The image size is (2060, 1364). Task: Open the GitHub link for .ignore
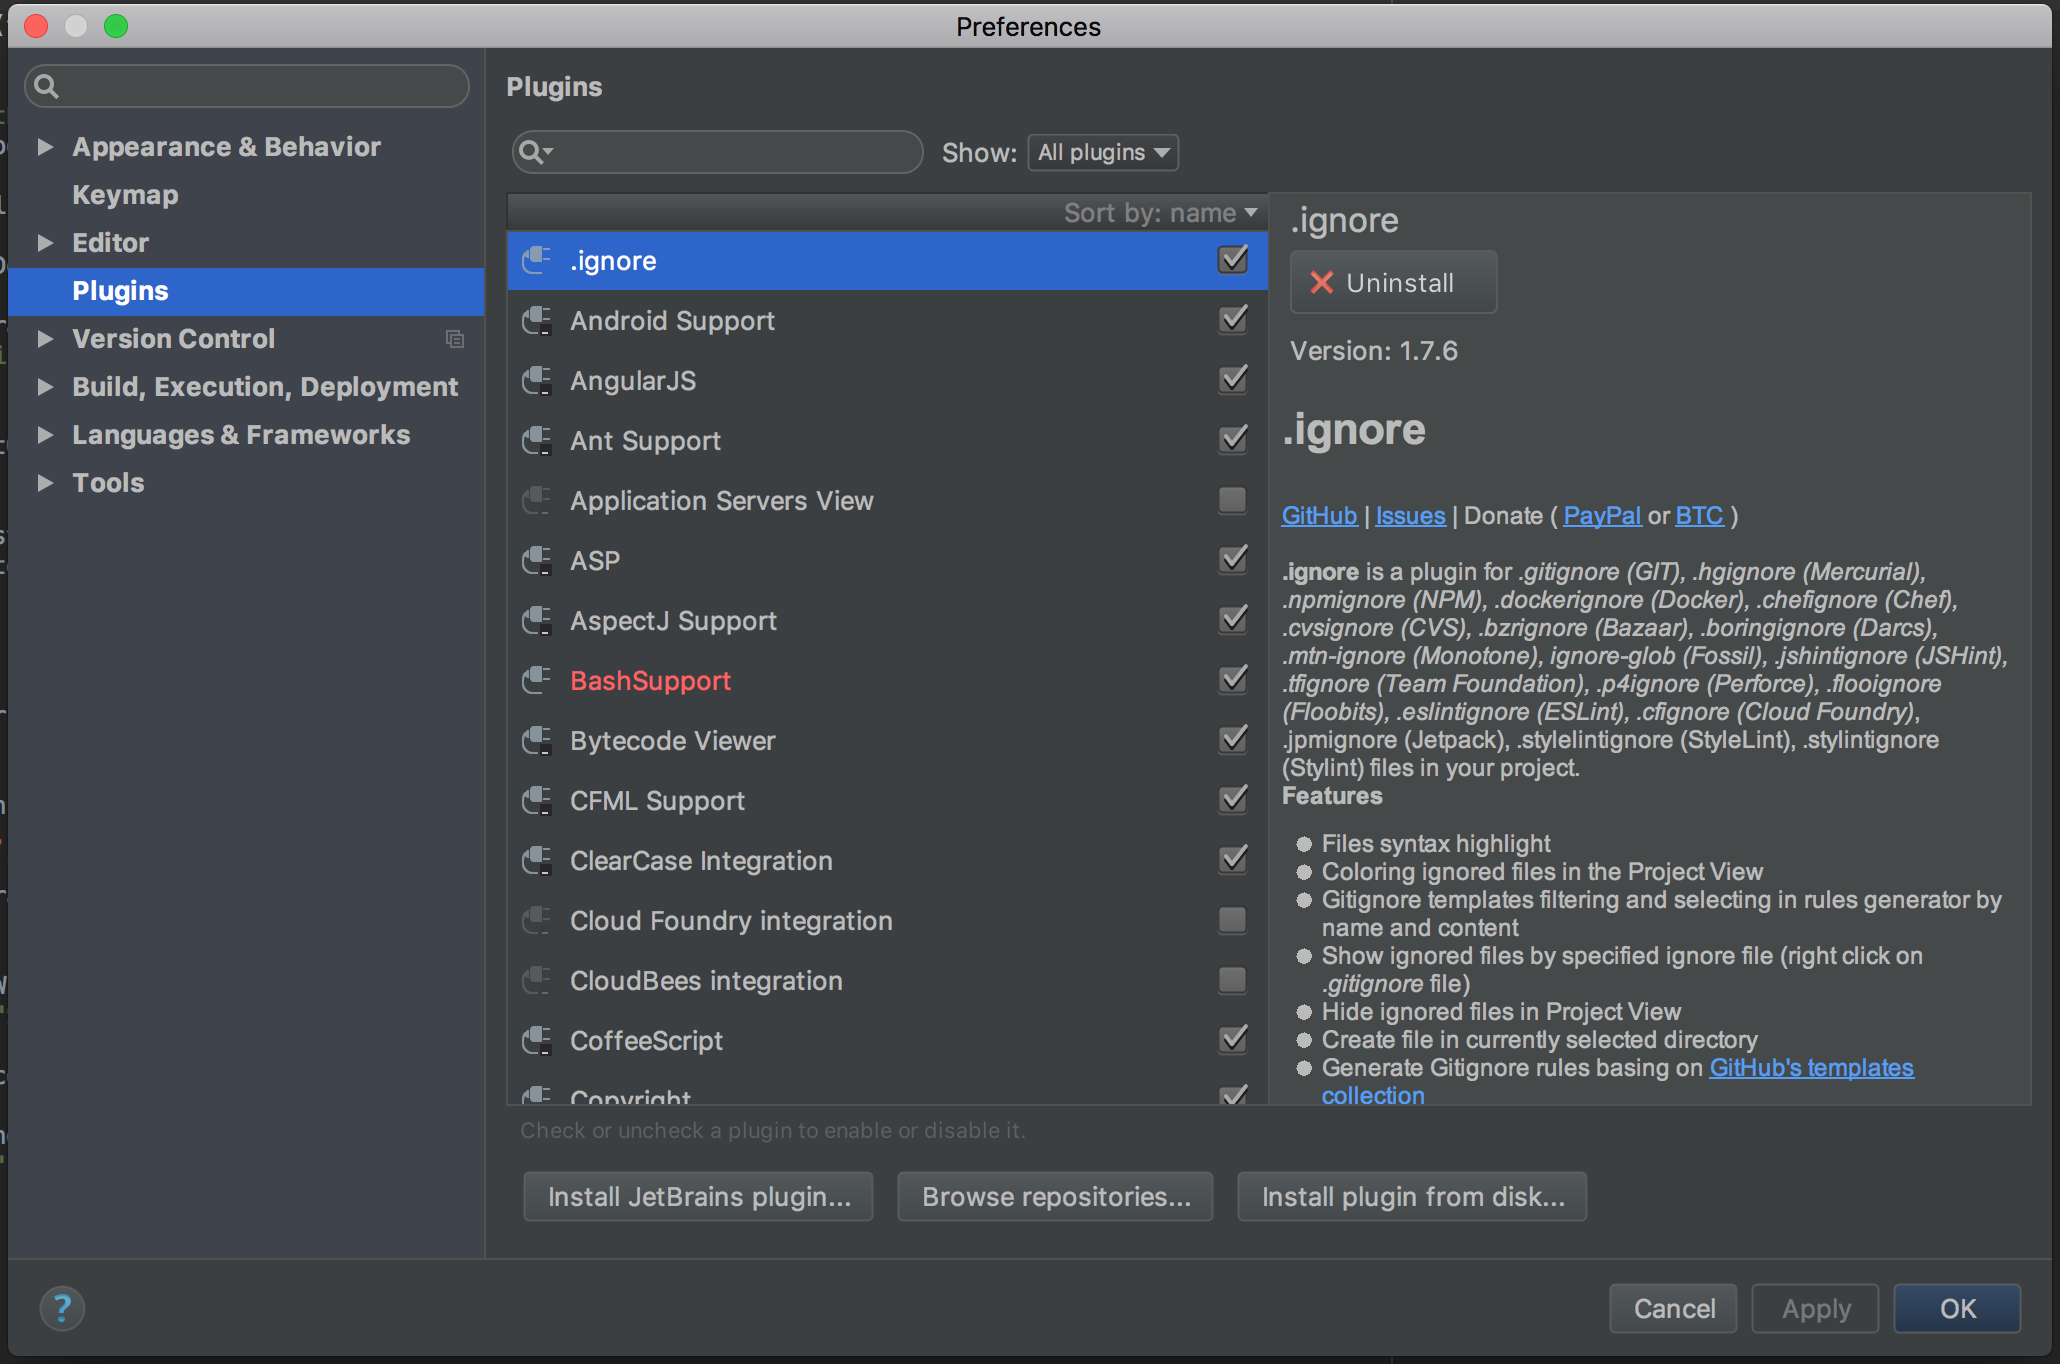[x=1318, y=515]
